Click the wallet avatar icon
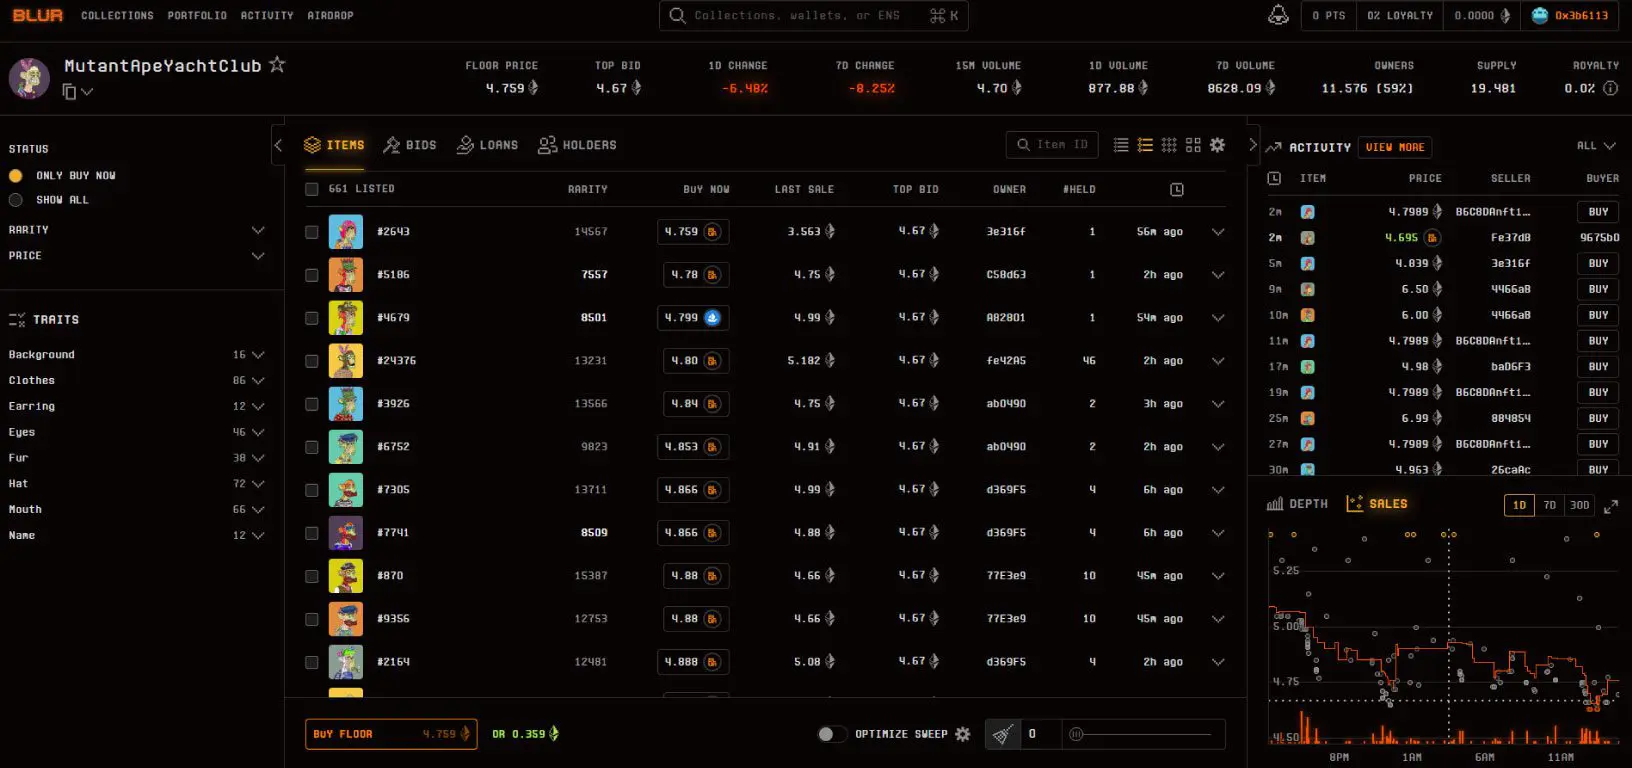Image resolution: width=1632 pixels, height=768 pixels. [1540, 15]
